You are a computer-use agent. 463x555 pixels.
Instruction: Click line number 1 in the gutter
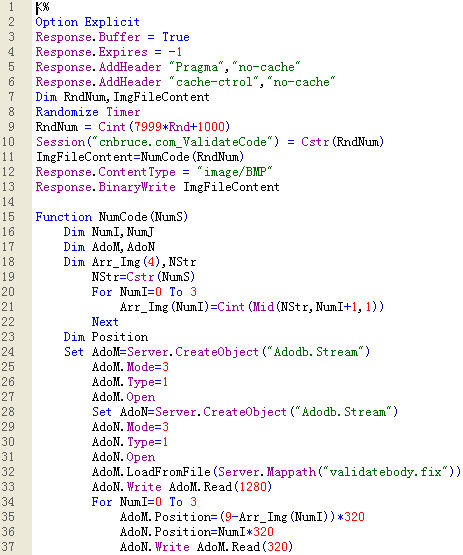click(x=11, y=7)
